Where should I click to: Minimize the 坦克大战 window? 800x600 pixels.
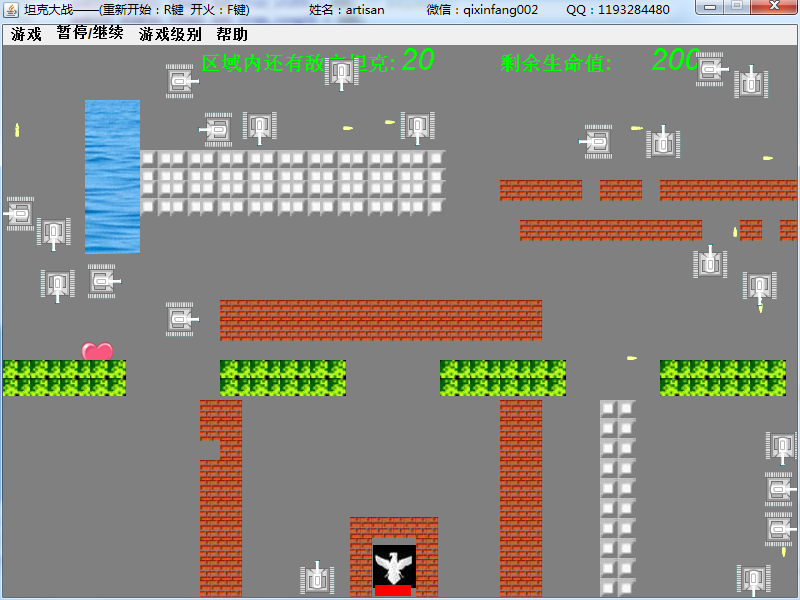tap(710, 7)
